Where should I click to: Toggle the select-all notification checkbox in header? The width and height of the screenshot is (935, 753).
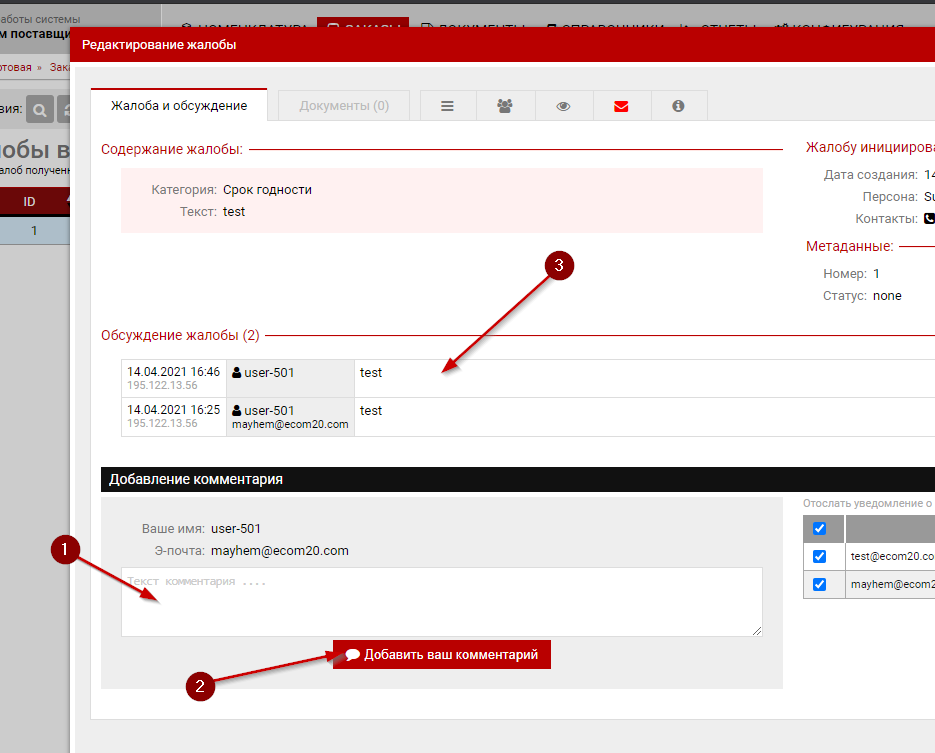(820, 529)
